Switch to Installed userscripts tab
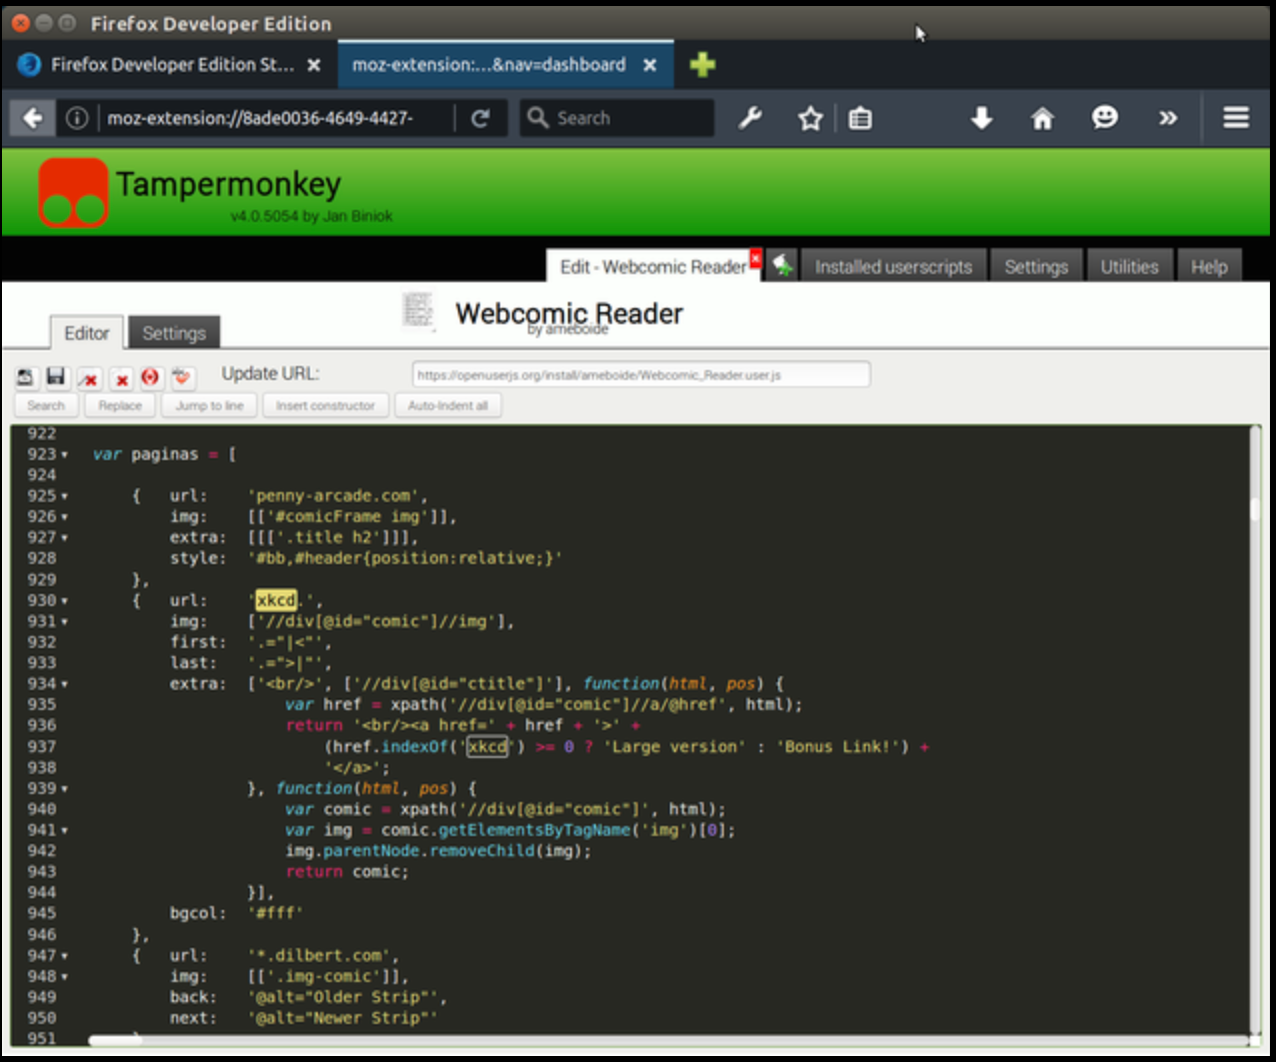Viewport: 1276px width, 1062px height. pos(892,267)
